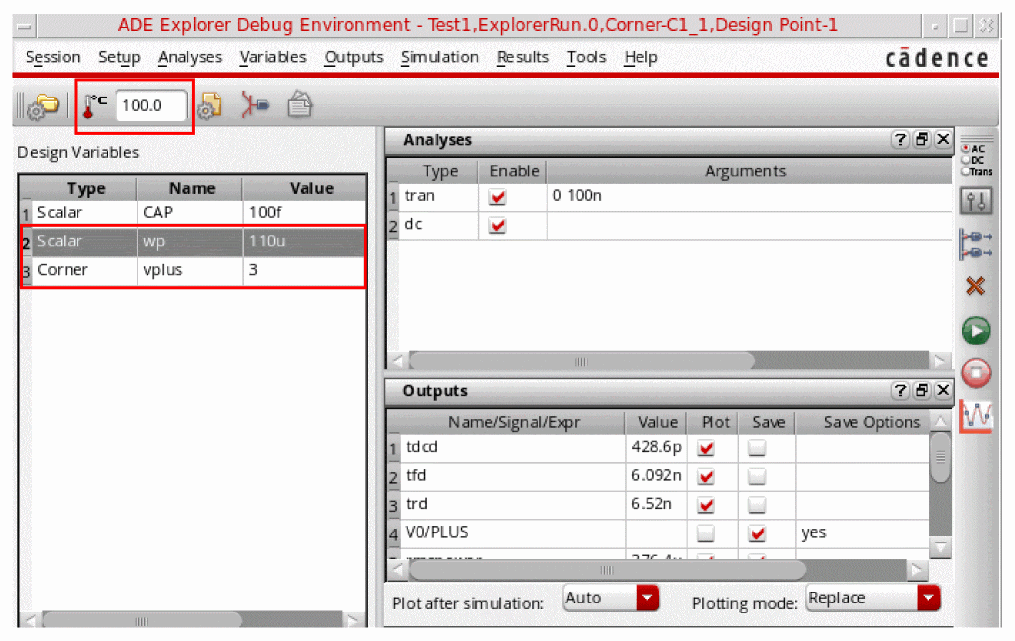
Task: Toggle Plot checkbox for tdcd output
Action: click(x=706, y=448)
